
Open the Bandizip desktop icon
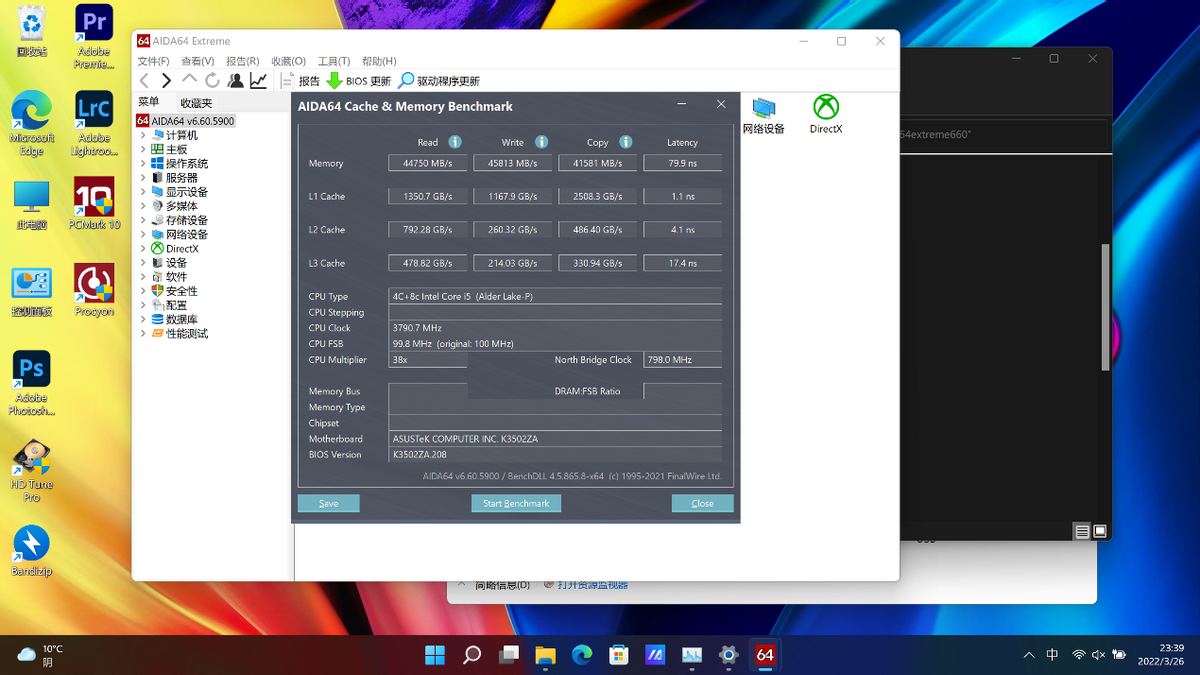31,551
